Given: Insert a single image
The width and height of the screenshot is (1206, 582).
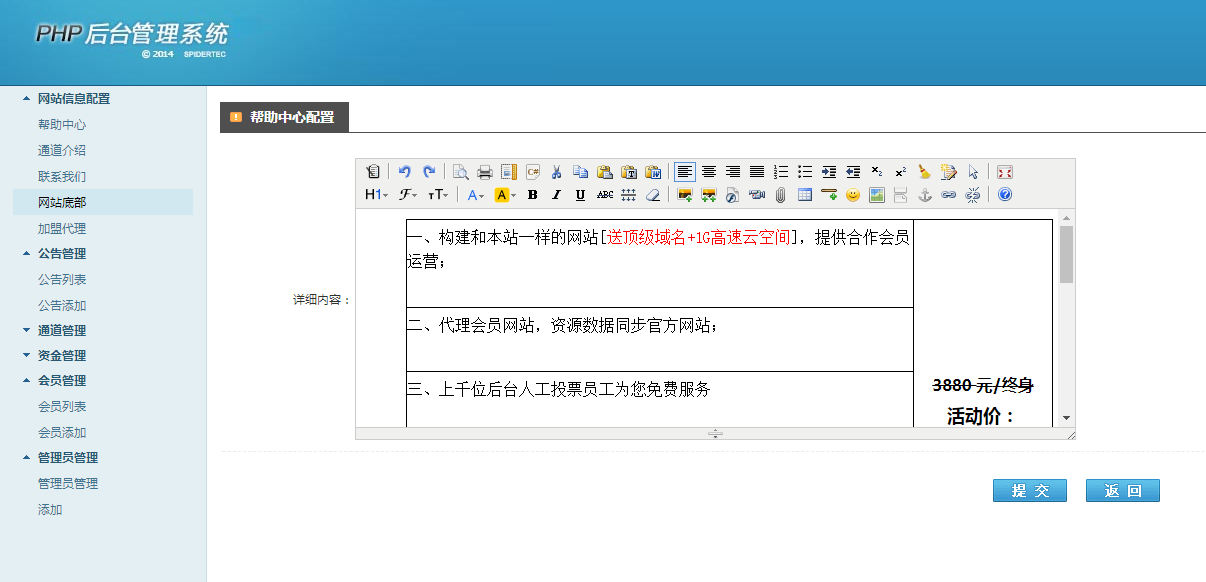Looking at the screenshot, I should click(685, 194).
